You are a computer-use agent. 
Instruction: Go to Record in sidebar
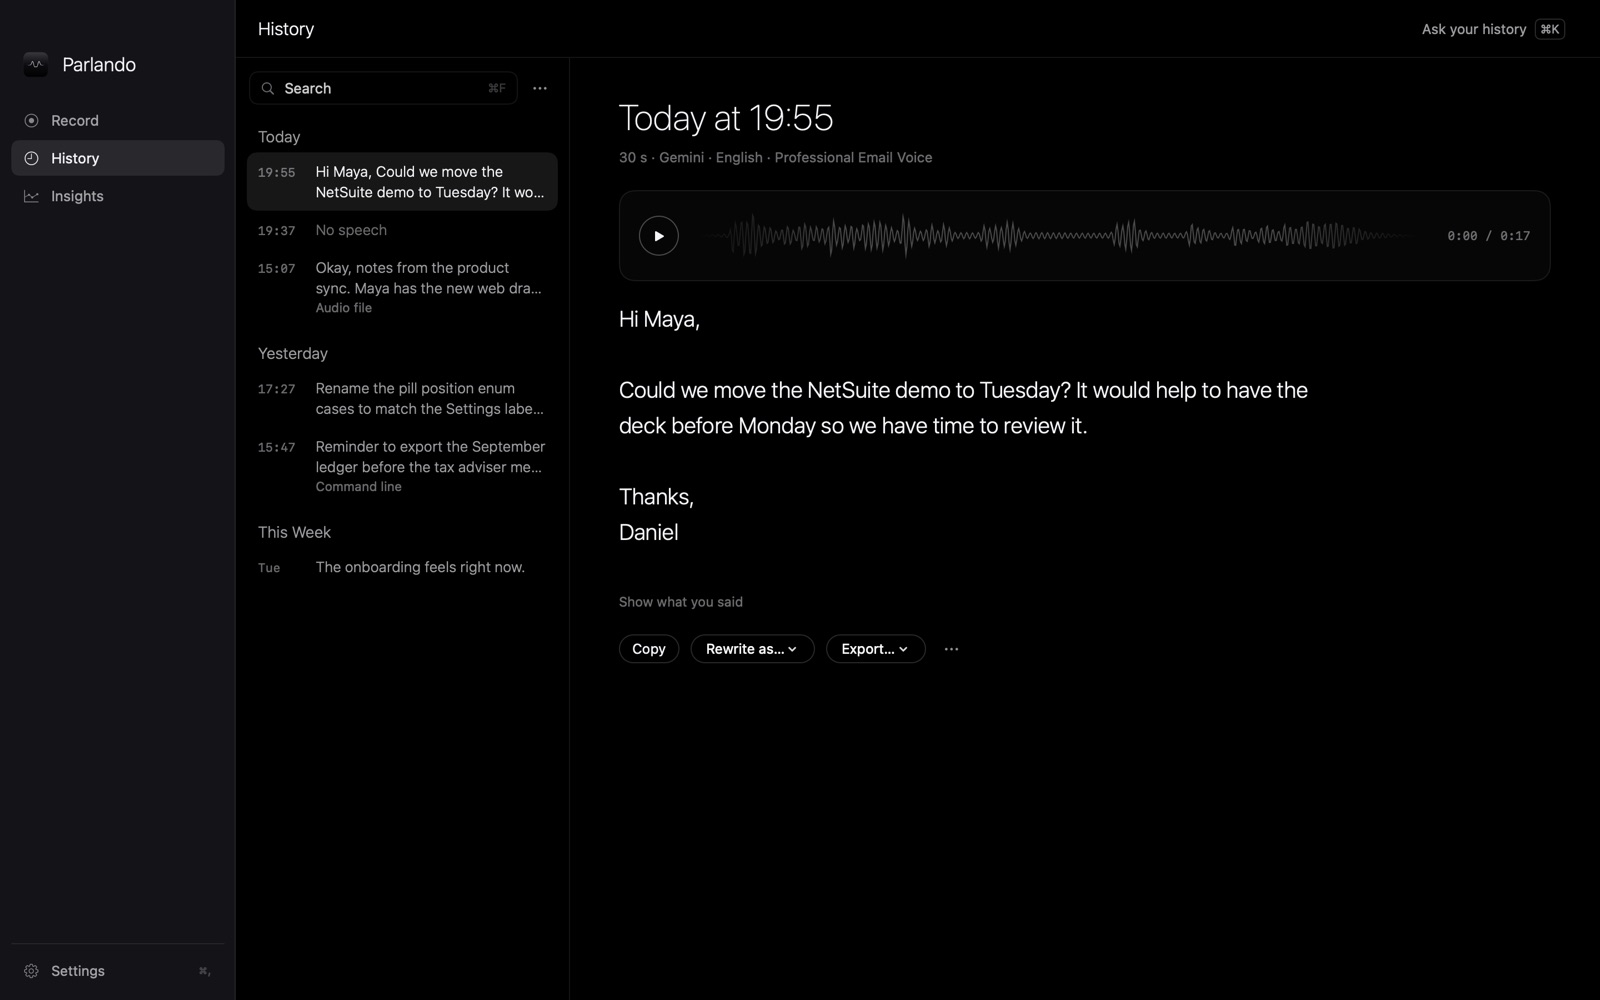(x=118, y=121)
